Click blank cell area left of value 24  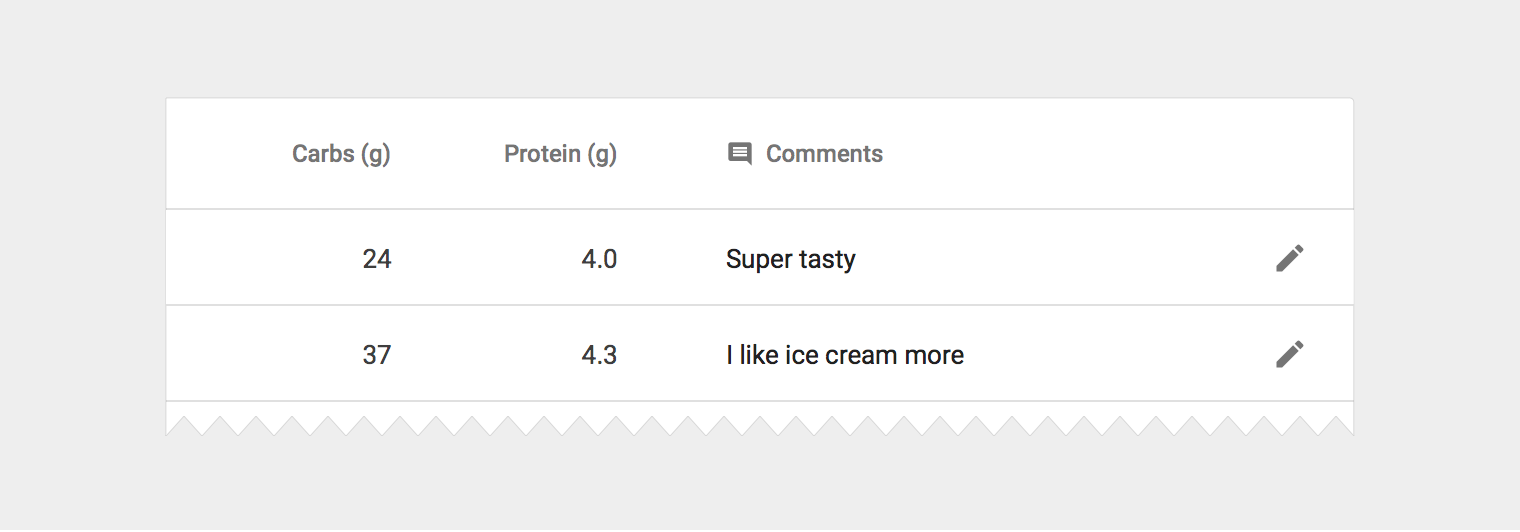tap(250, 260)
